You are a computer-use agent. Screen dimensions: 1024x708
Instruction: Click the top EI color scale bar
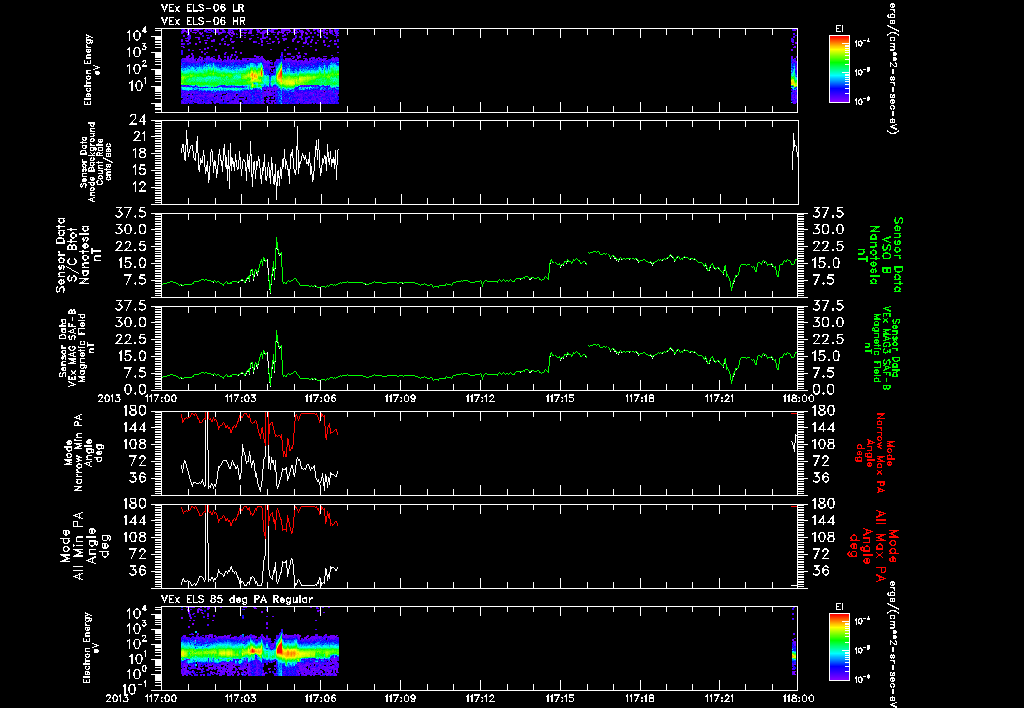(840, 69)
